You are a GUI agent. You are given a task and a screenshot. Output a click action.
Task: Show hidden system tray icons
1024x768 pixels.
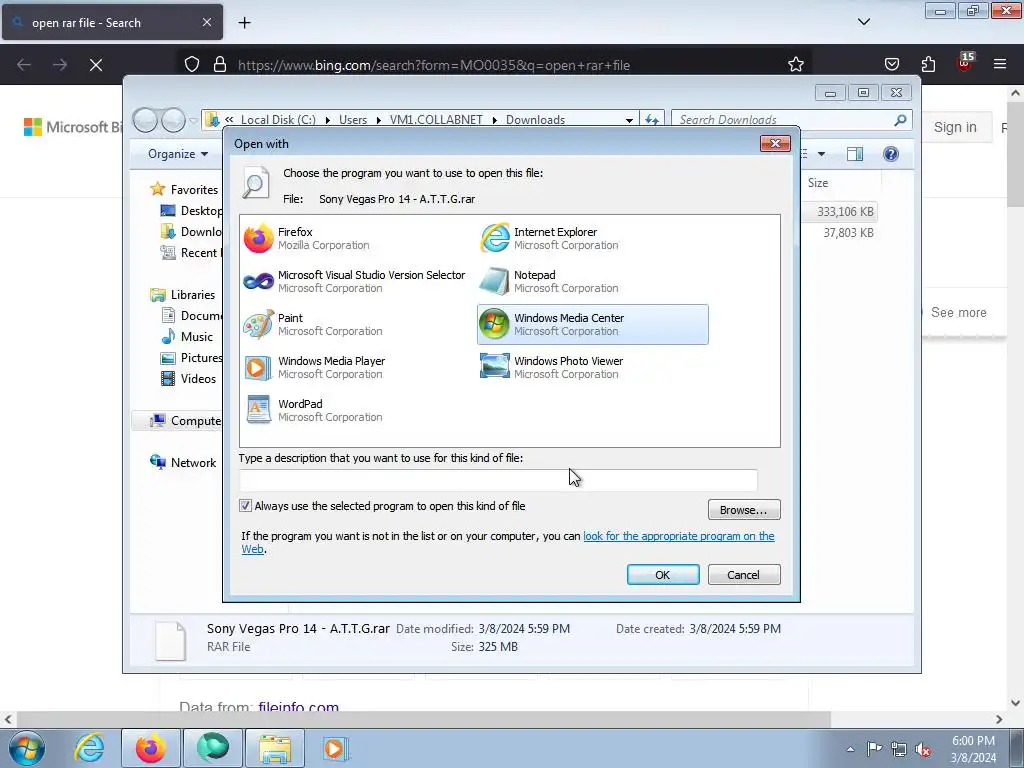(850, 749)
